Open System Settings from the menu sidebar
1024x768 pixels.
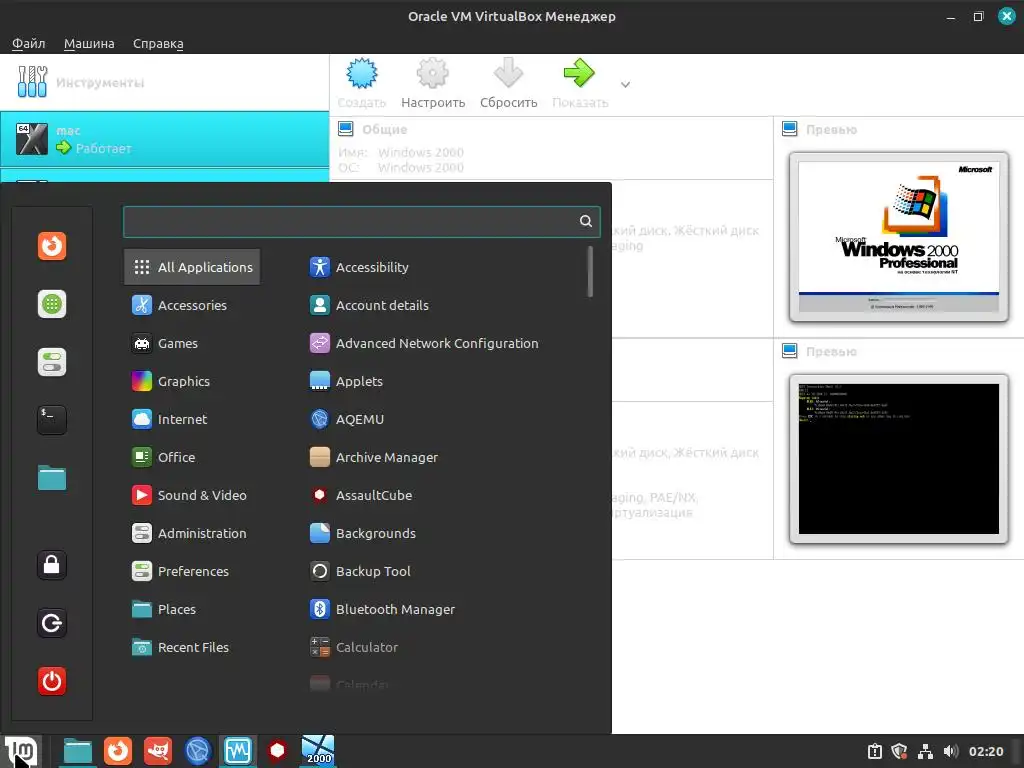(52, 362)
